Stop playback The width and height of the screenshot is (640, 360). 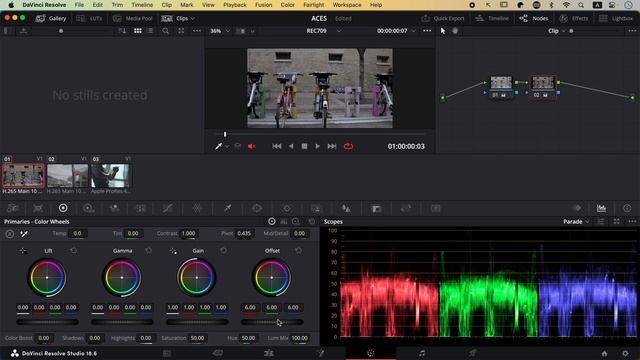(304, 146)
